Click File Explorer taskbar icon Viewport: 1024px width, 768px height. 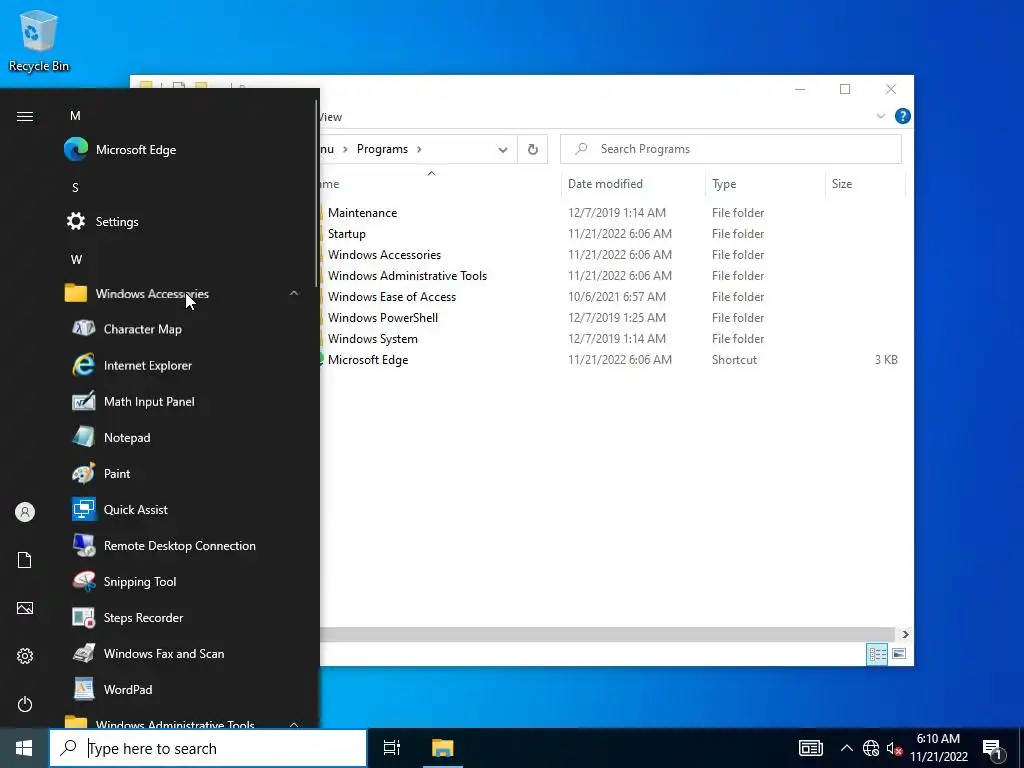point(442,748)
